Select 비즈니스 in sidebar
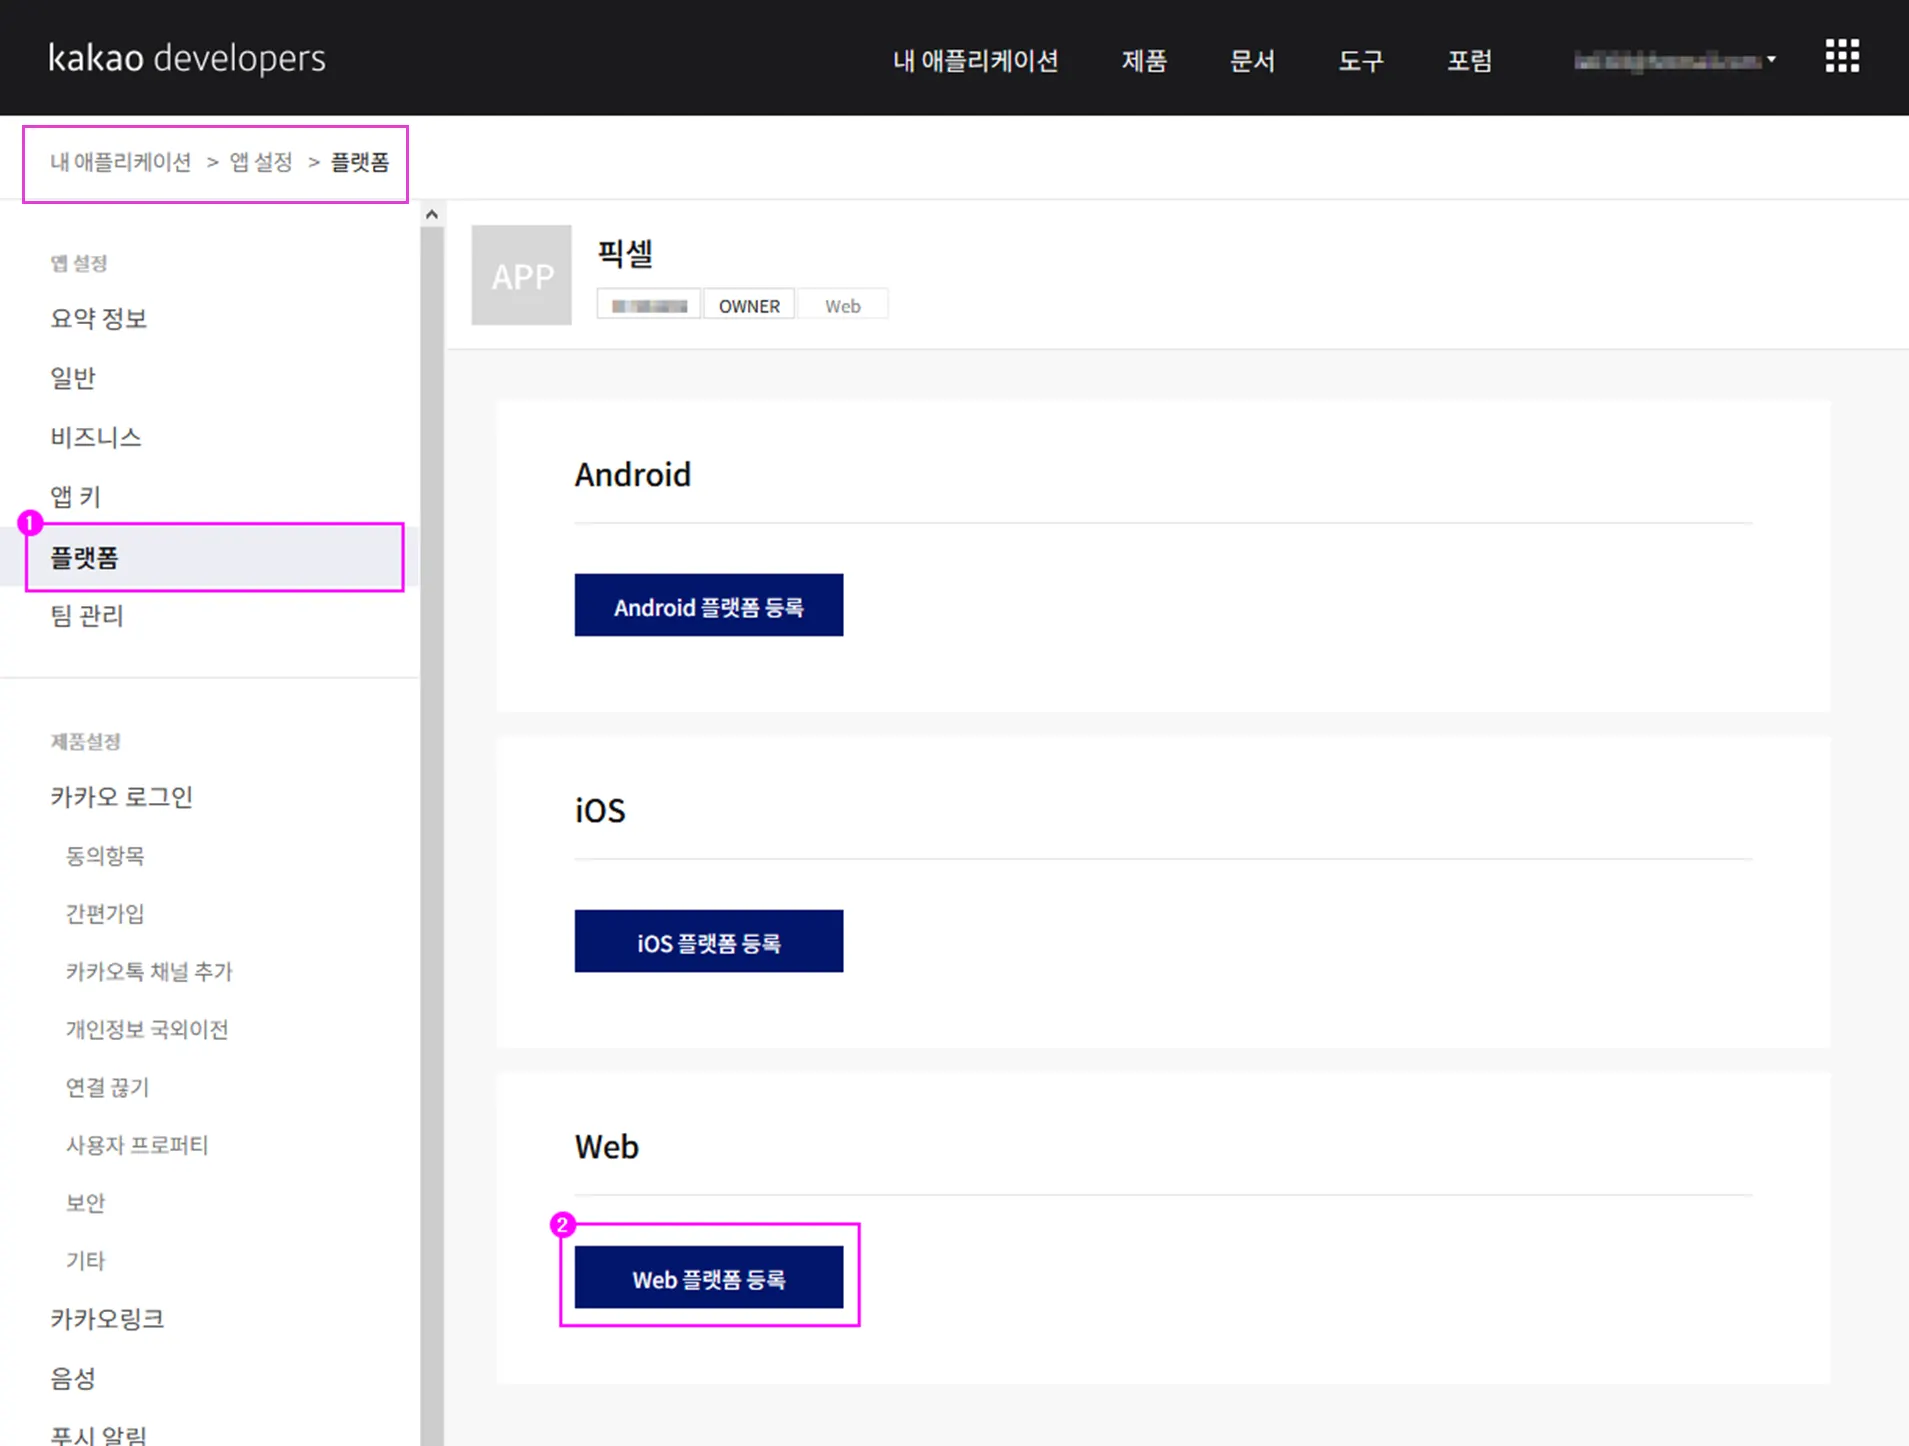The width and height of the screenshot is (1909, 1446). 96,437
